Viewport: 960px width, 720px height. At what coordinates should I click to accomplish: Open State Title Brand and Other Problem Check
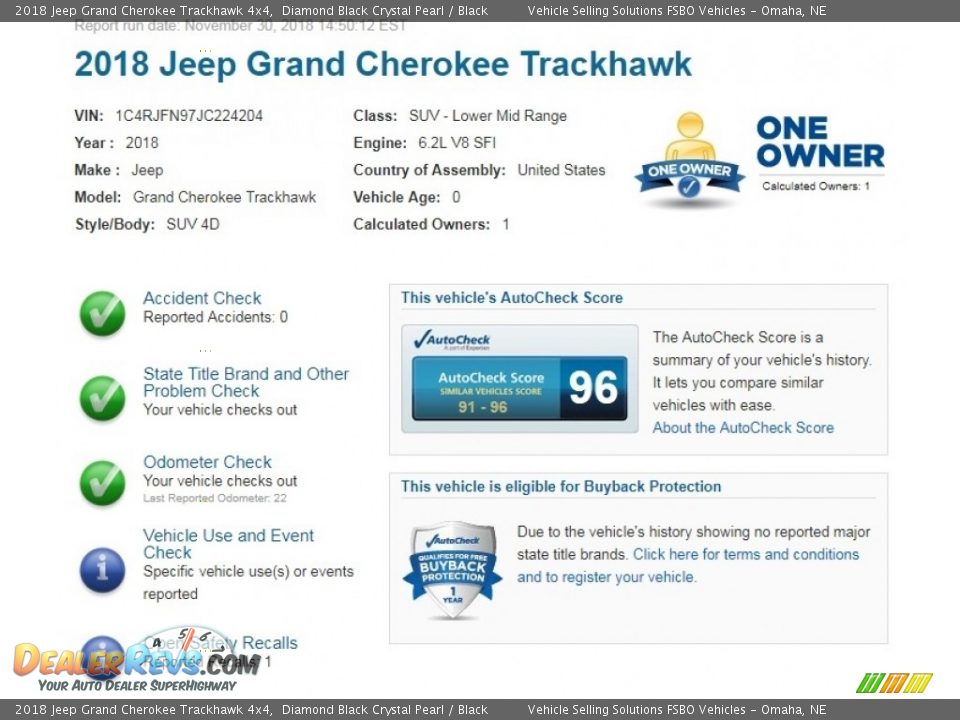tap(246, 382)
